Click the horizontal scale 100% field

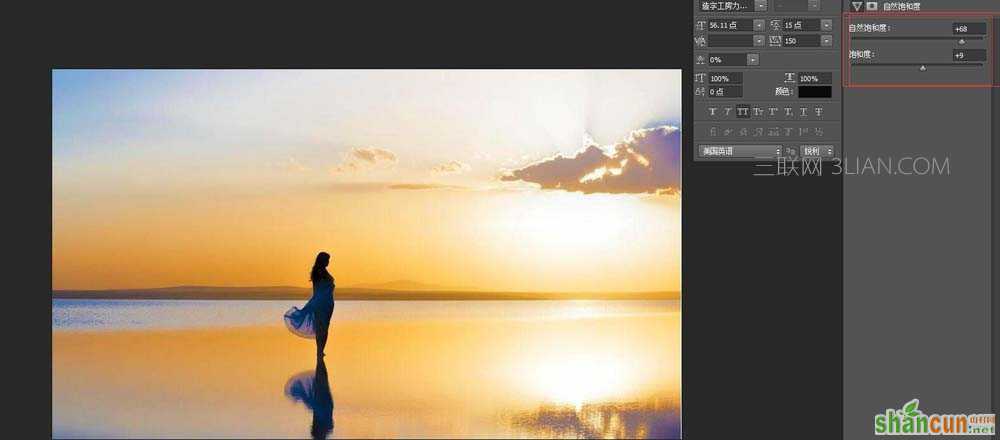[x=815, y=78]
